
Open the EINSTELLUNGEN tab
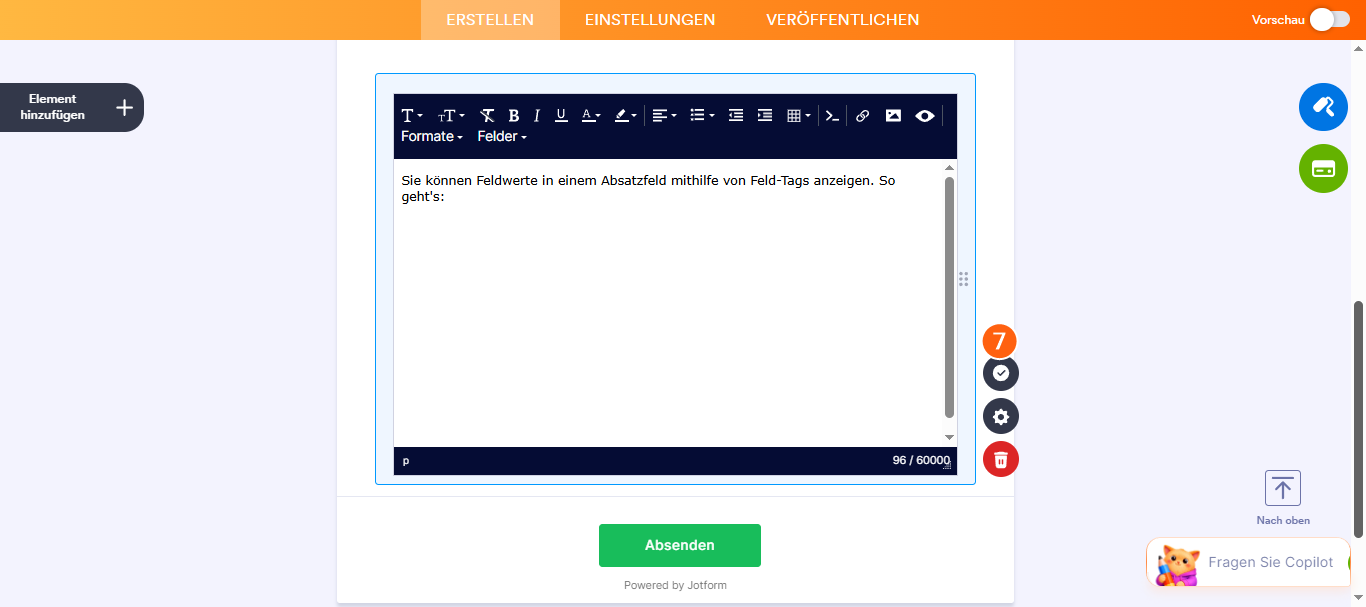650,20
